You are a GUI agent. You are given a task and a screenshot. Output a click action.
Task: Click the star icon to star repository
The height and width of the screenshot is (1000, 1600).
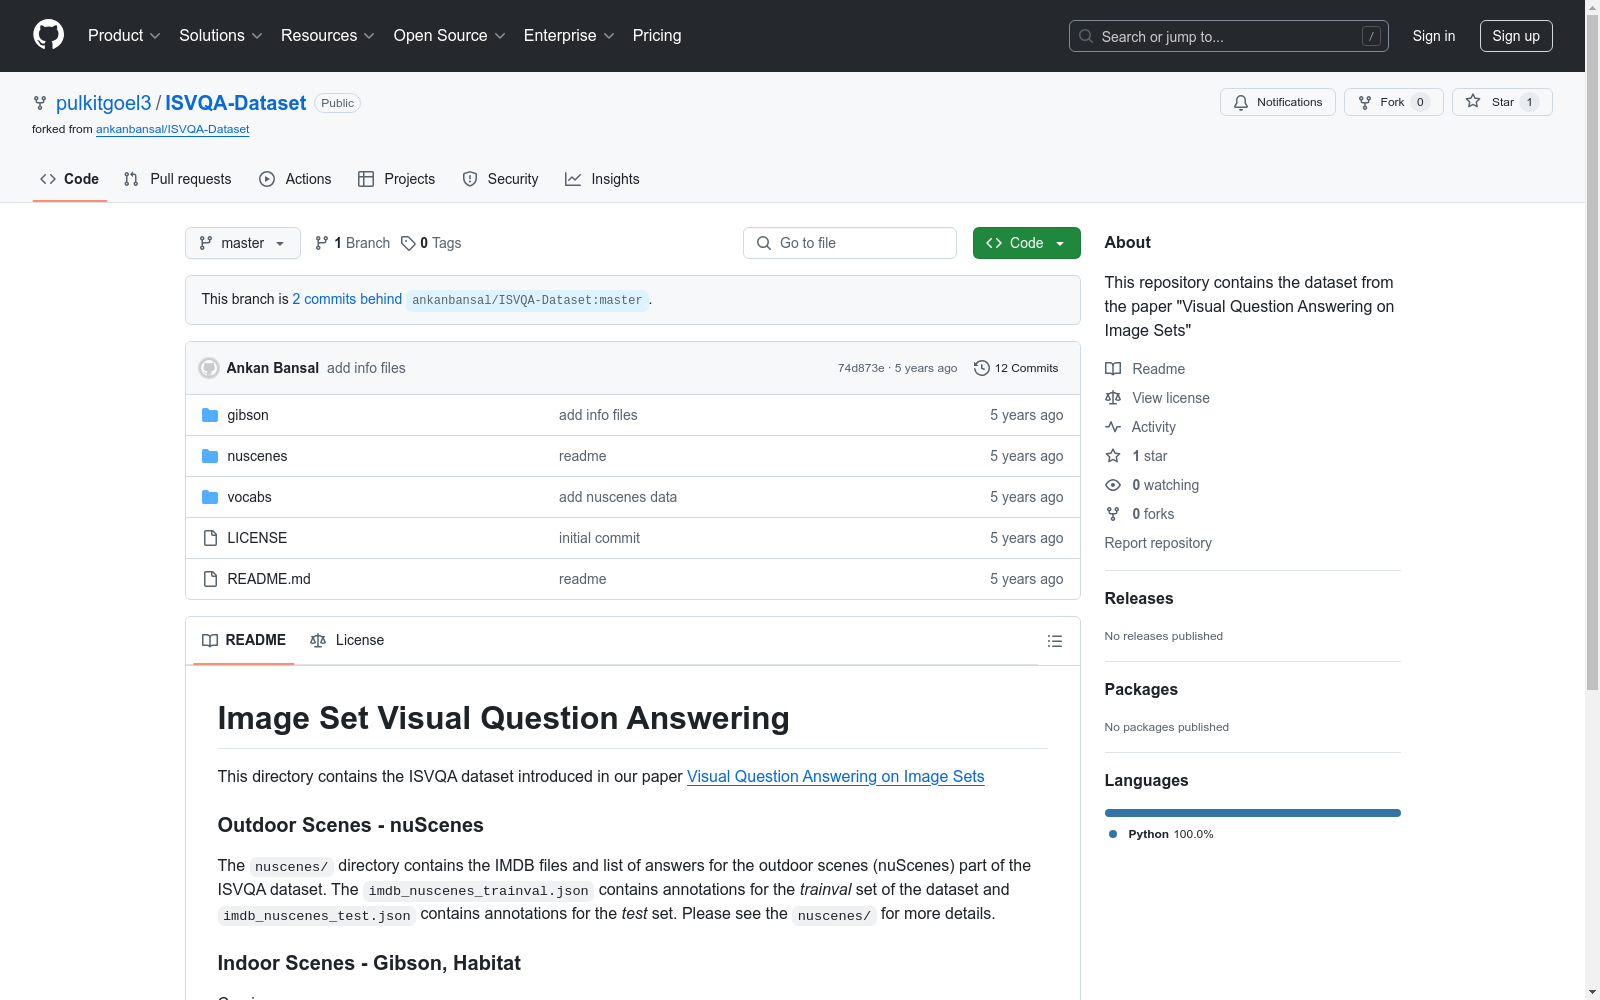click(1473, 102)
